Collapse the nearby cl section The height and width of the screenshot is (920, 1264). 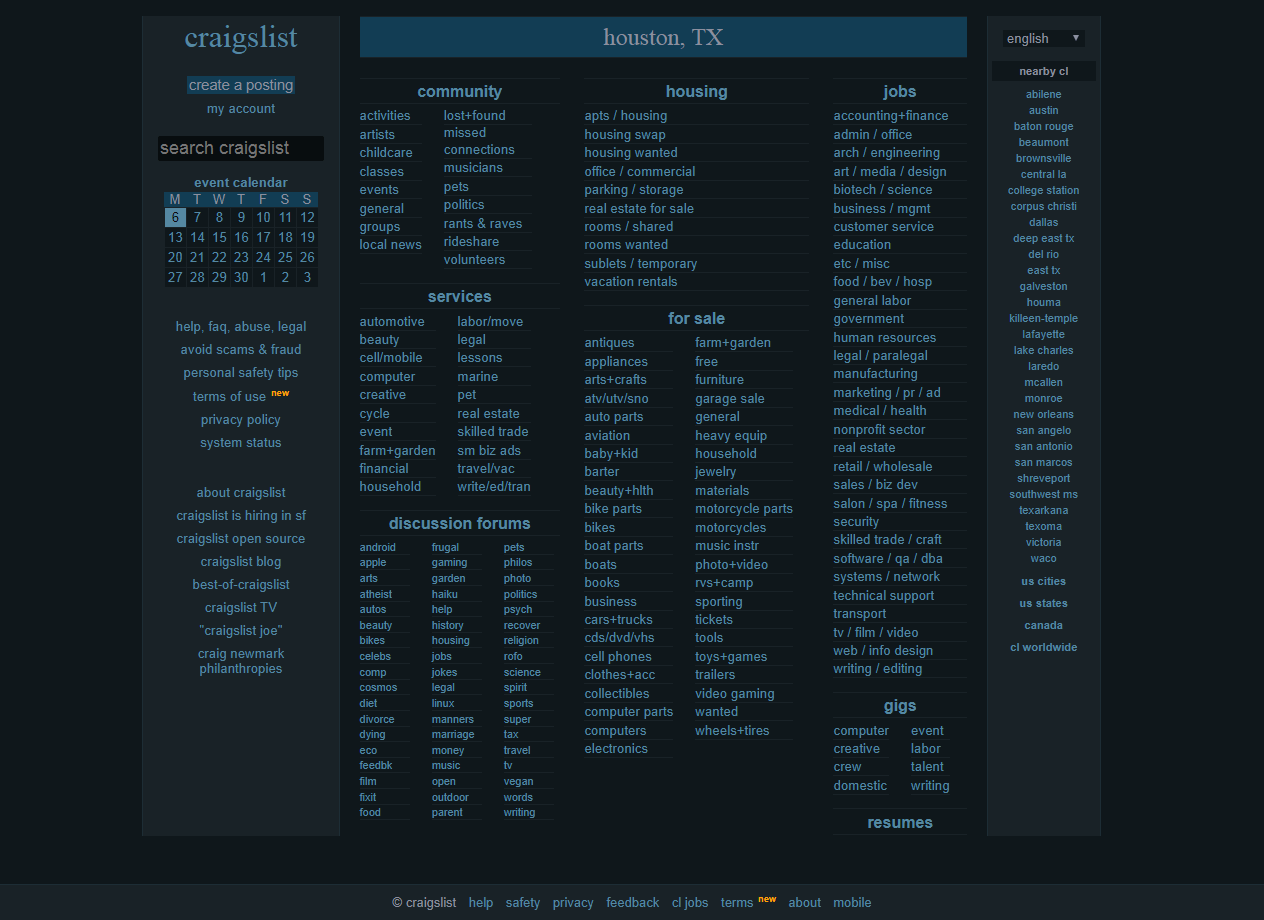[1043, 71]
